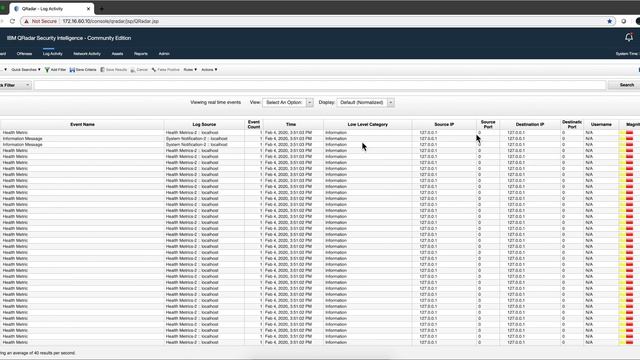Image resolution: width=640 pixels, height=360 pixels.
Task: Go to the Network Activity tab
Action: (87, 53)
